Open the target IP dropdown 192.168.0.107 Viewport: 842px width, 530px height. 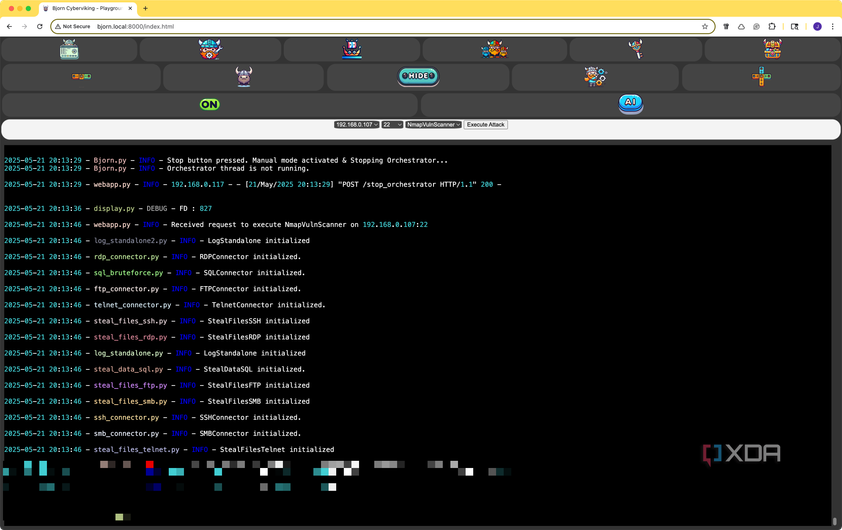357,125
